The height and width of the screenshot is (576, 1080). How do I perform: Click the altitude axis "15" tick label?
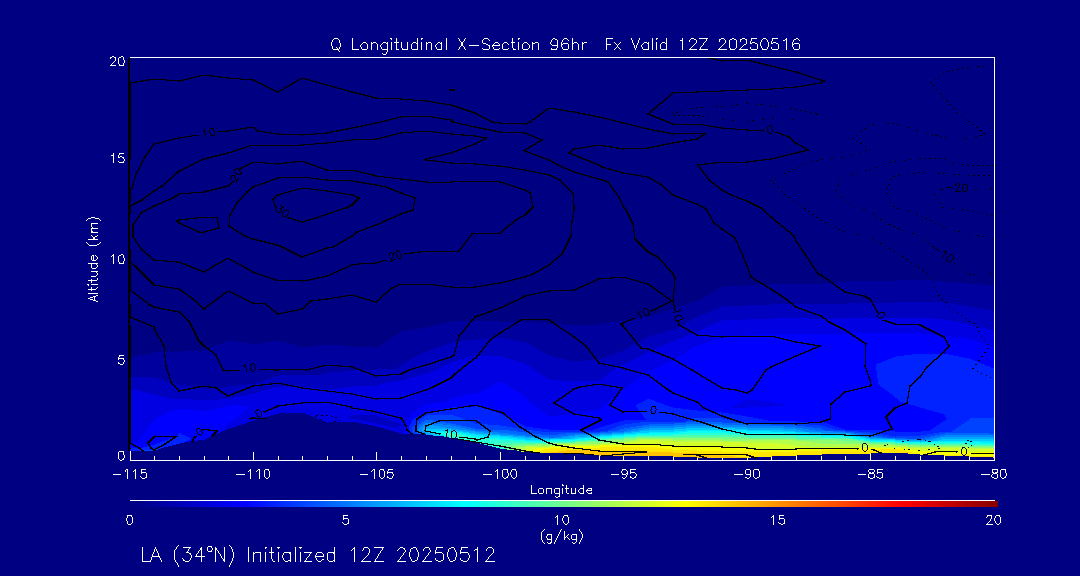coord(116,158)
